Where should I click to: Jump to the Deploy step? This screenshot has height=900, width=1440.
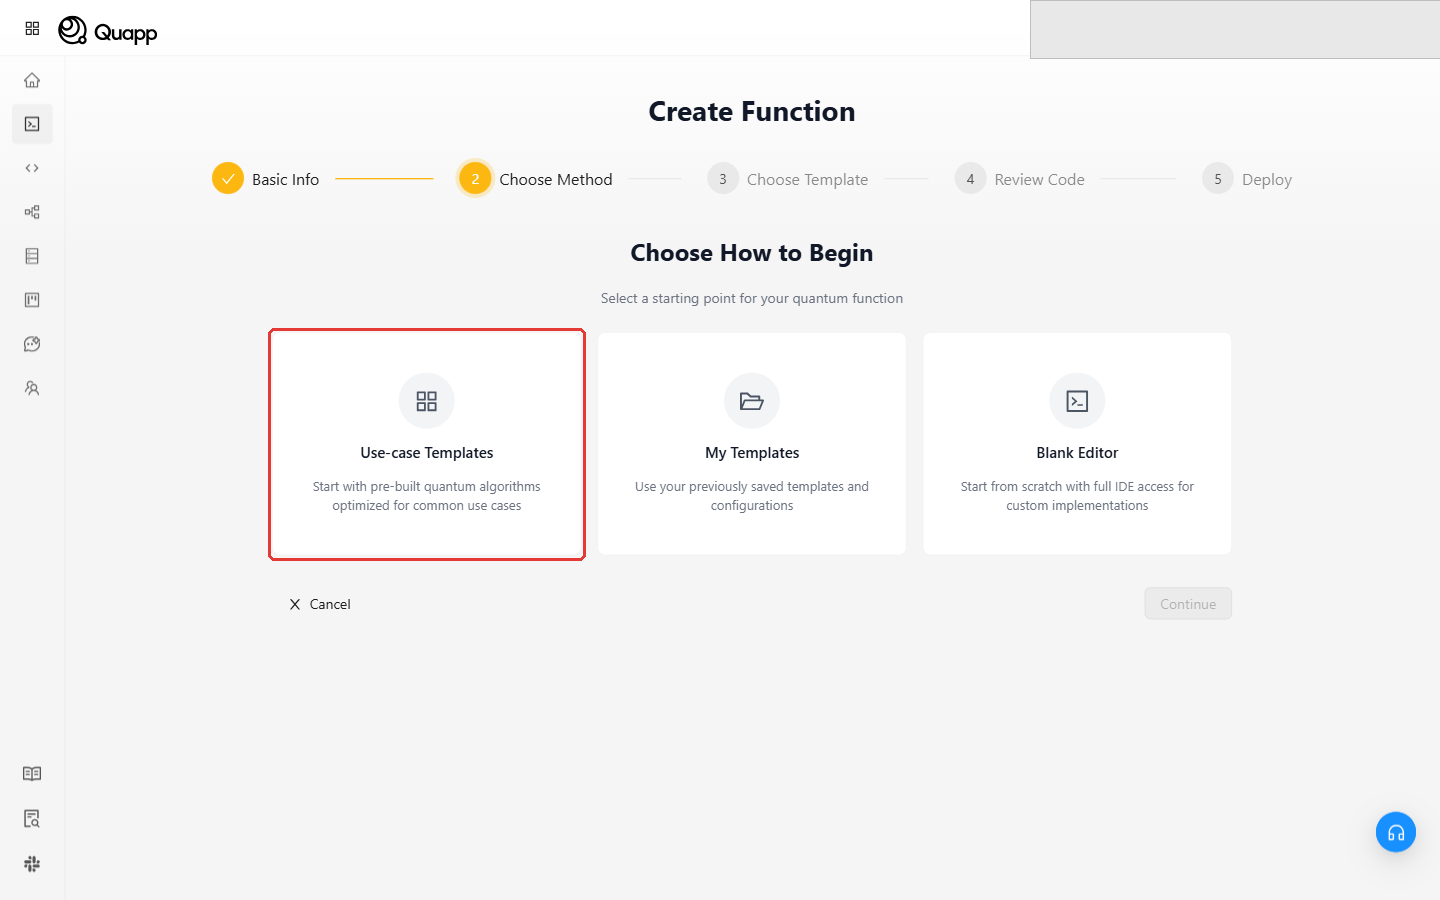click(1247, 179)
